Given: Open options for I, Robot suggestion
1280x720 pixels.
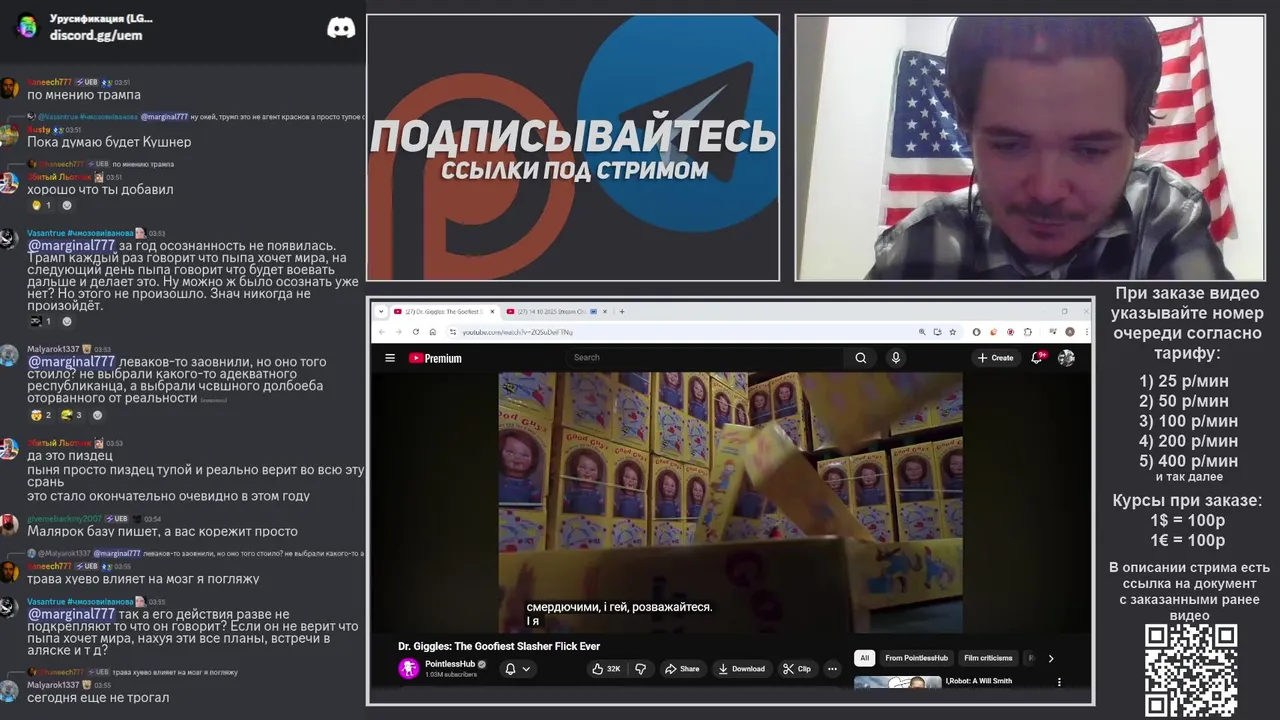Looking at the screenshot, I should click(1059, 682).
